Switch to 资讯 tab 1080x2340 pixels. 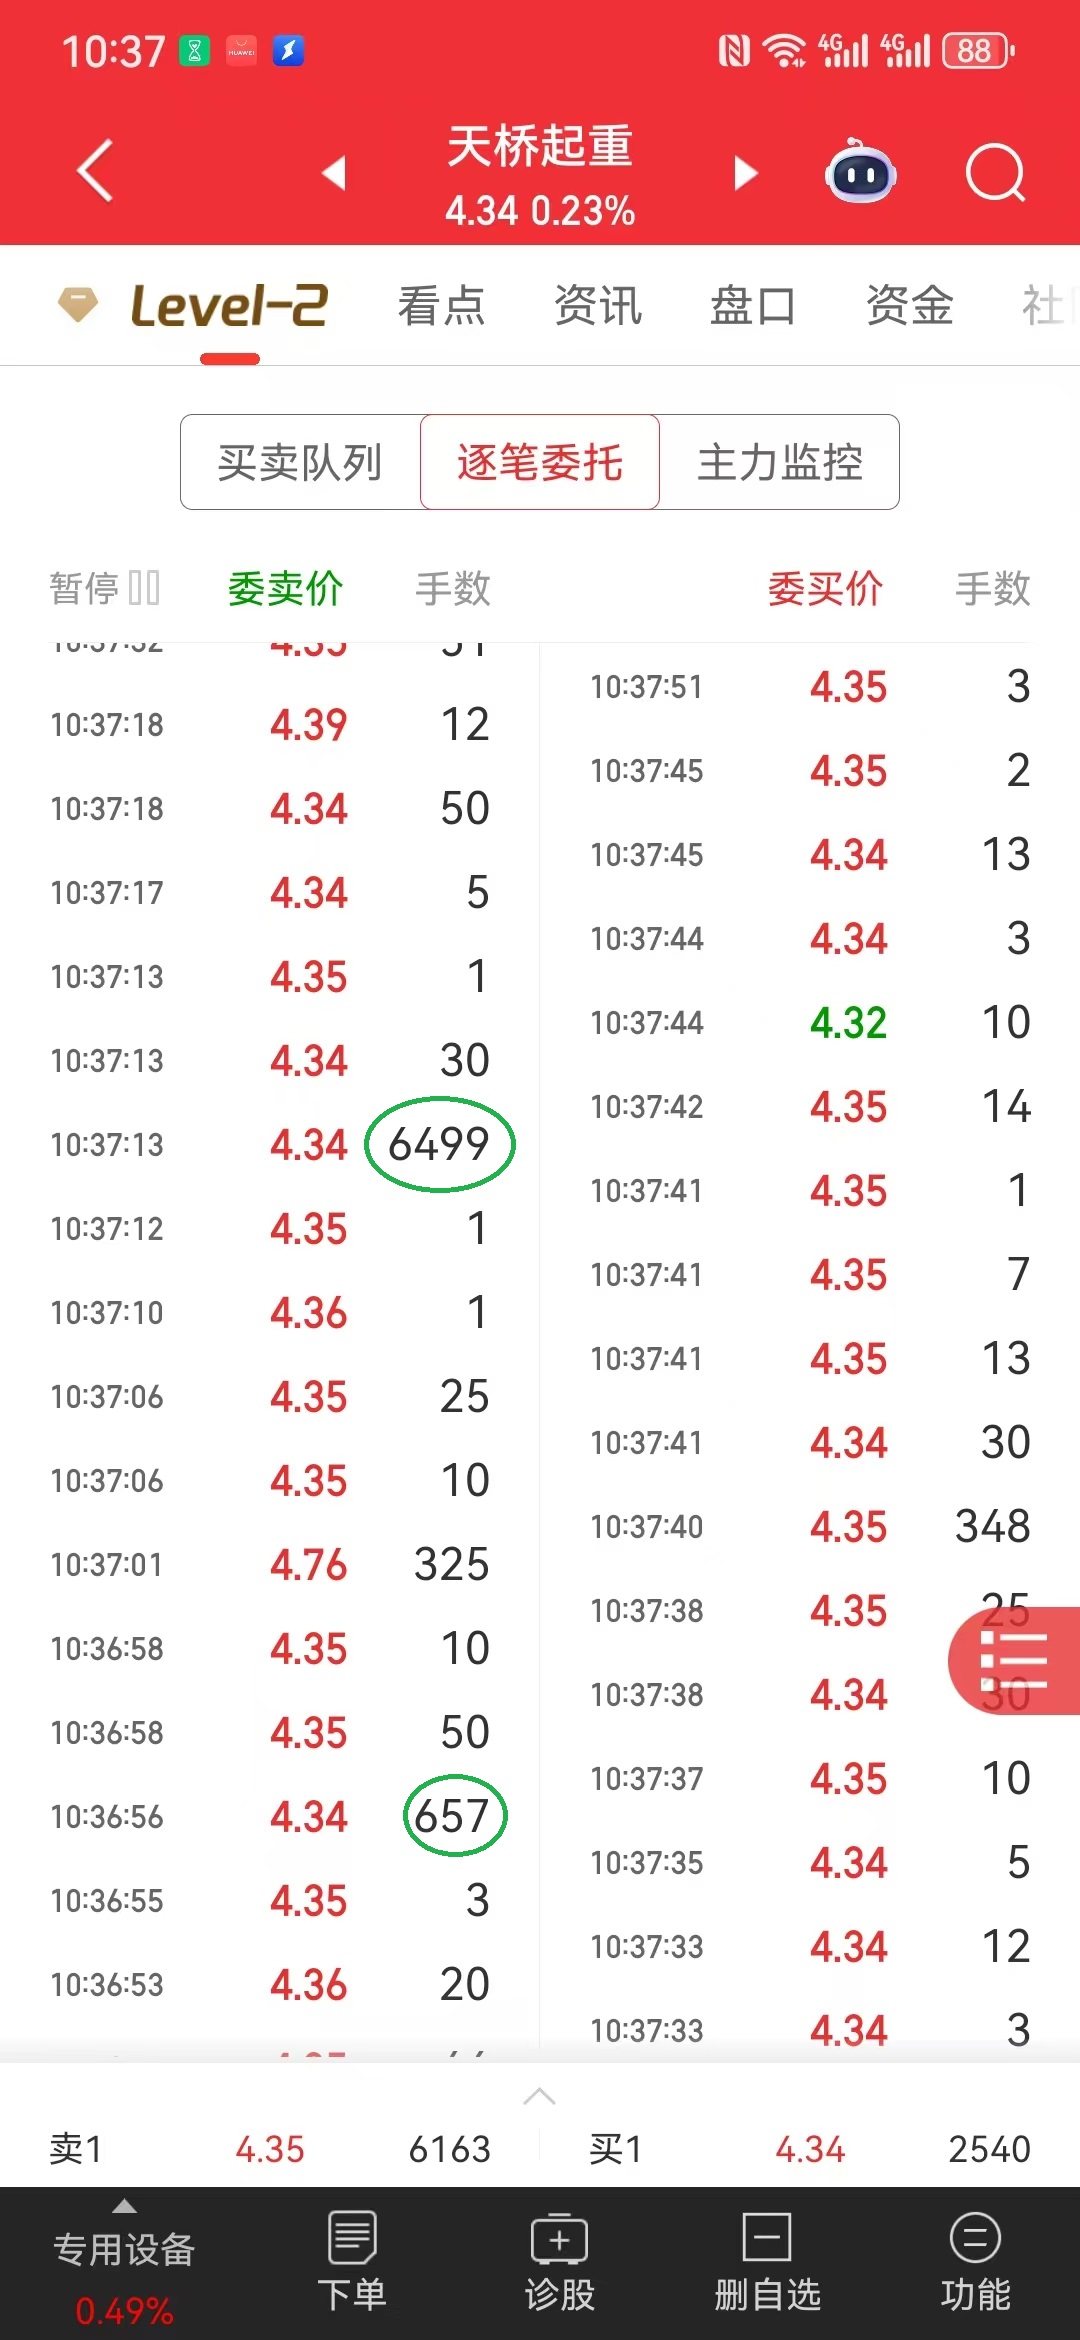pyautogui.click(x=597, y=305)
